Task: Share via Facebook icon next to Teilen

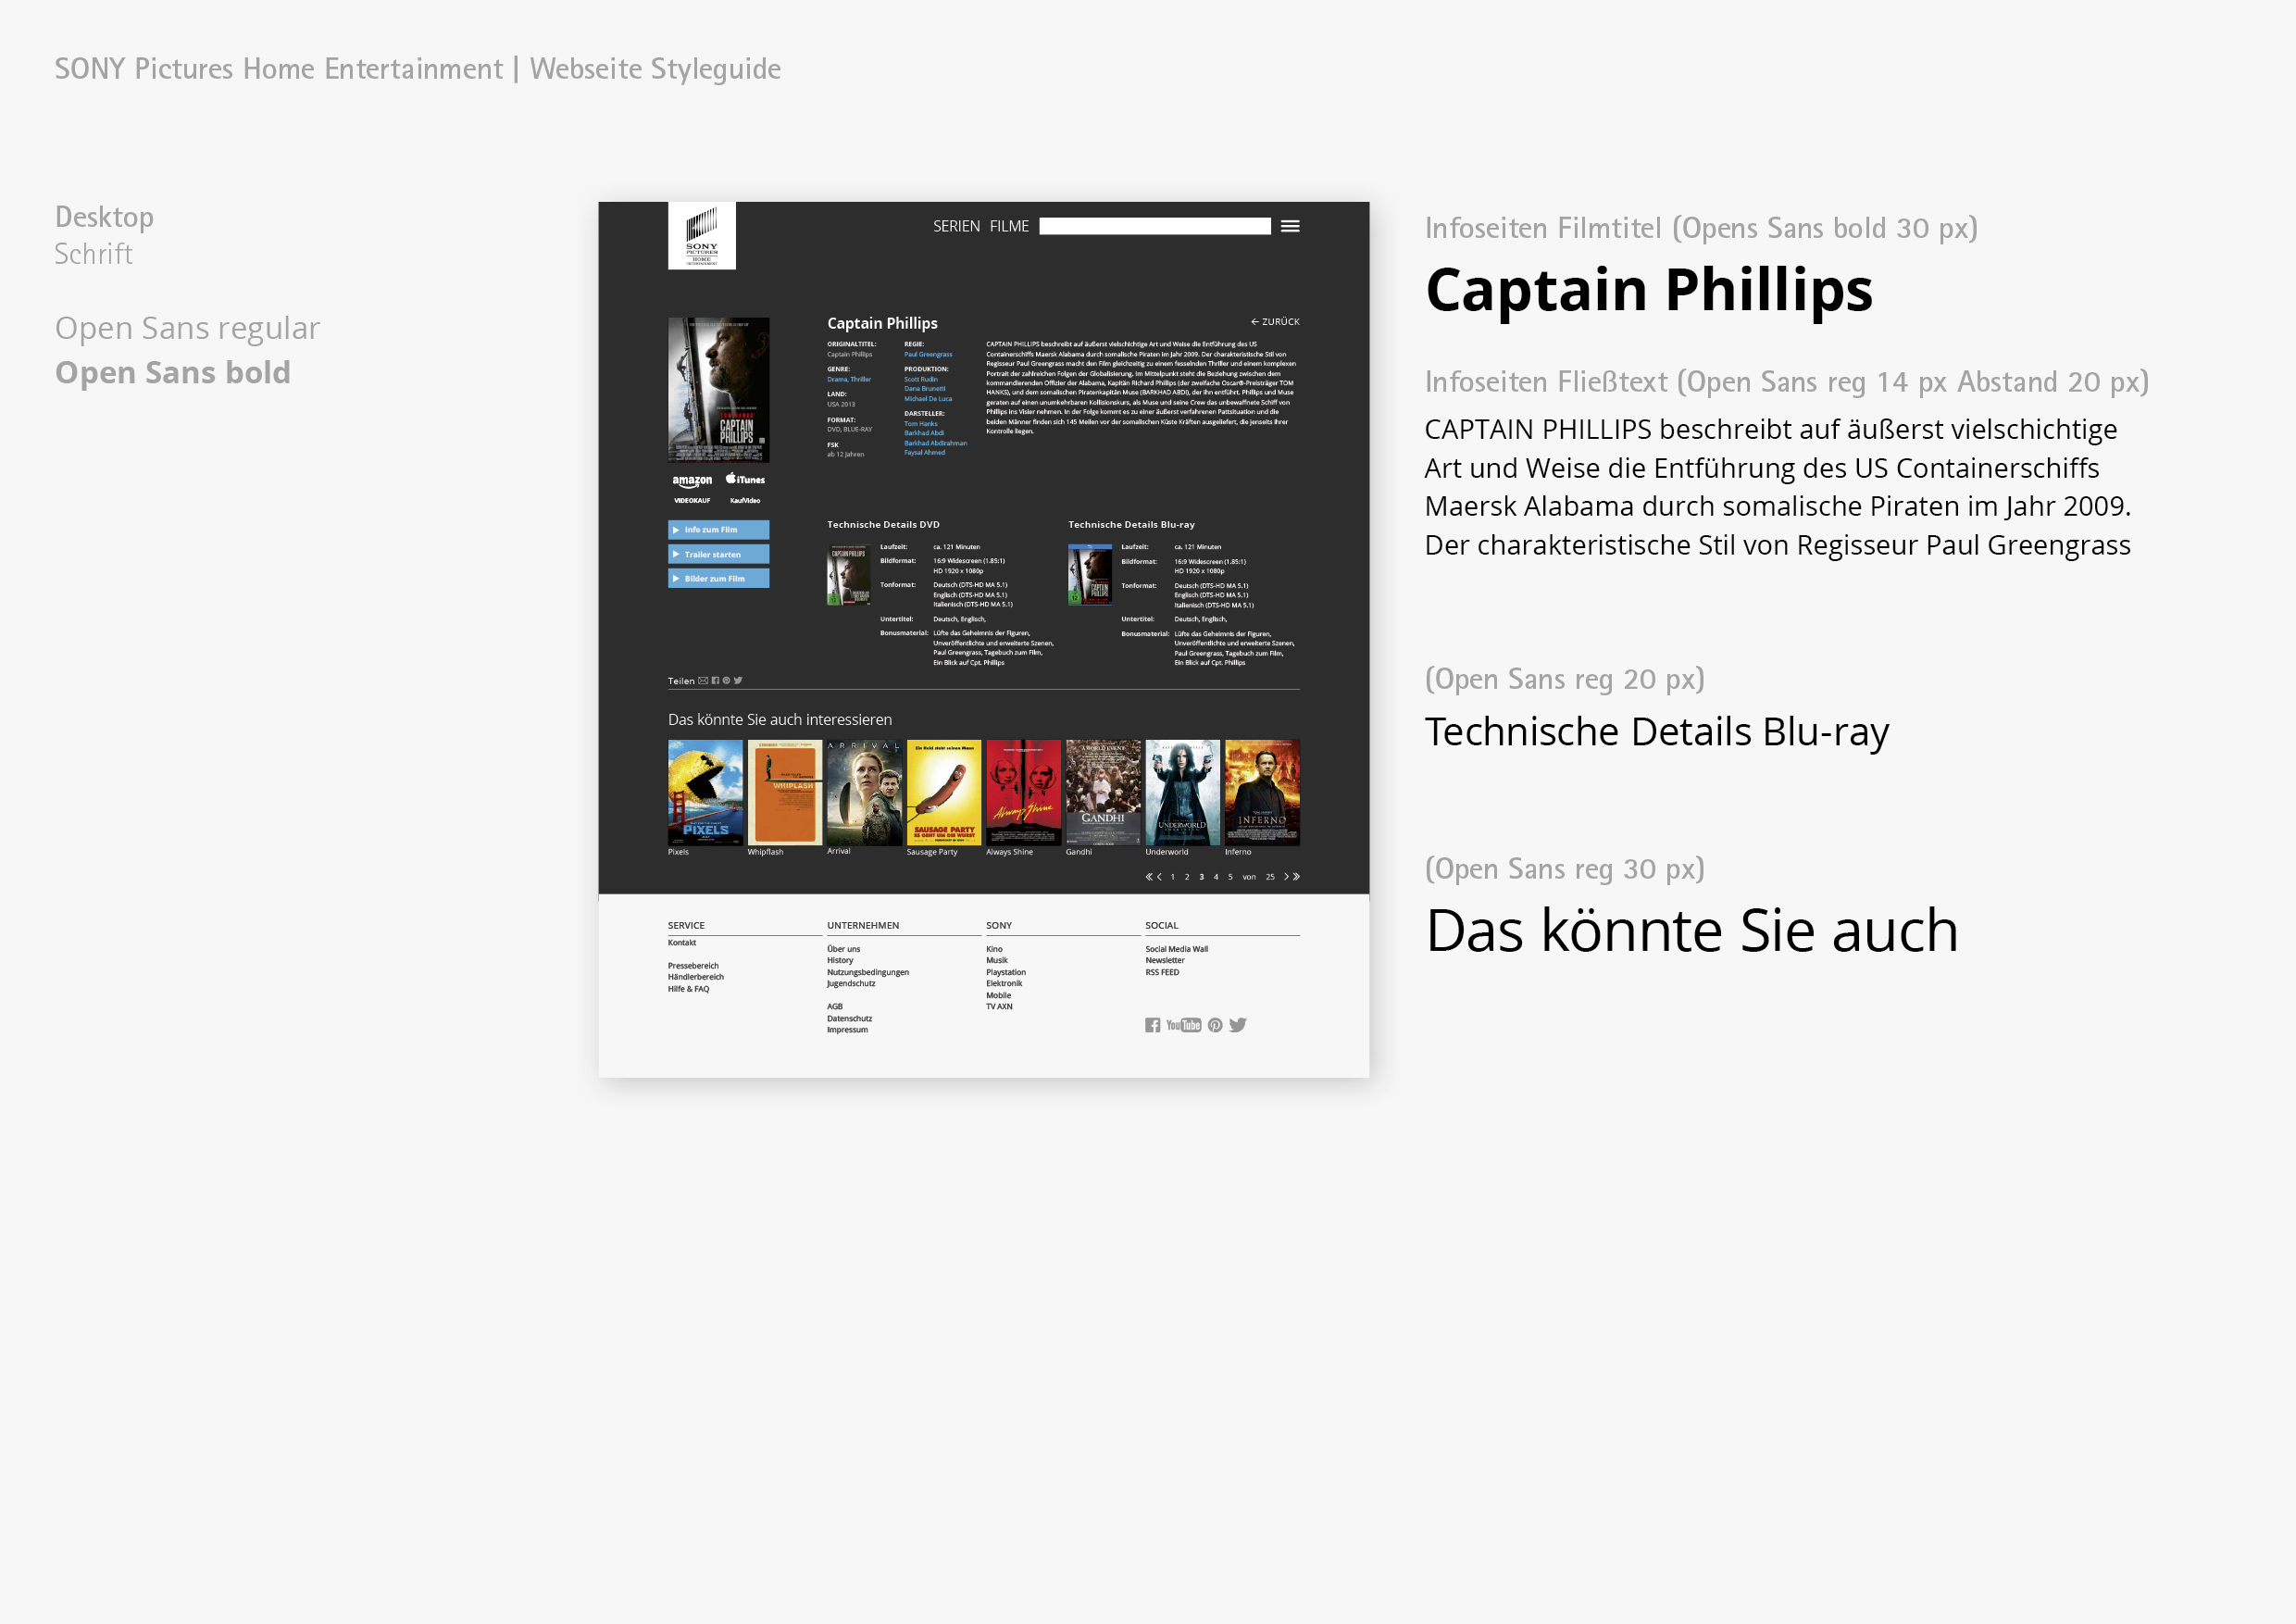Action: (715, 681)
